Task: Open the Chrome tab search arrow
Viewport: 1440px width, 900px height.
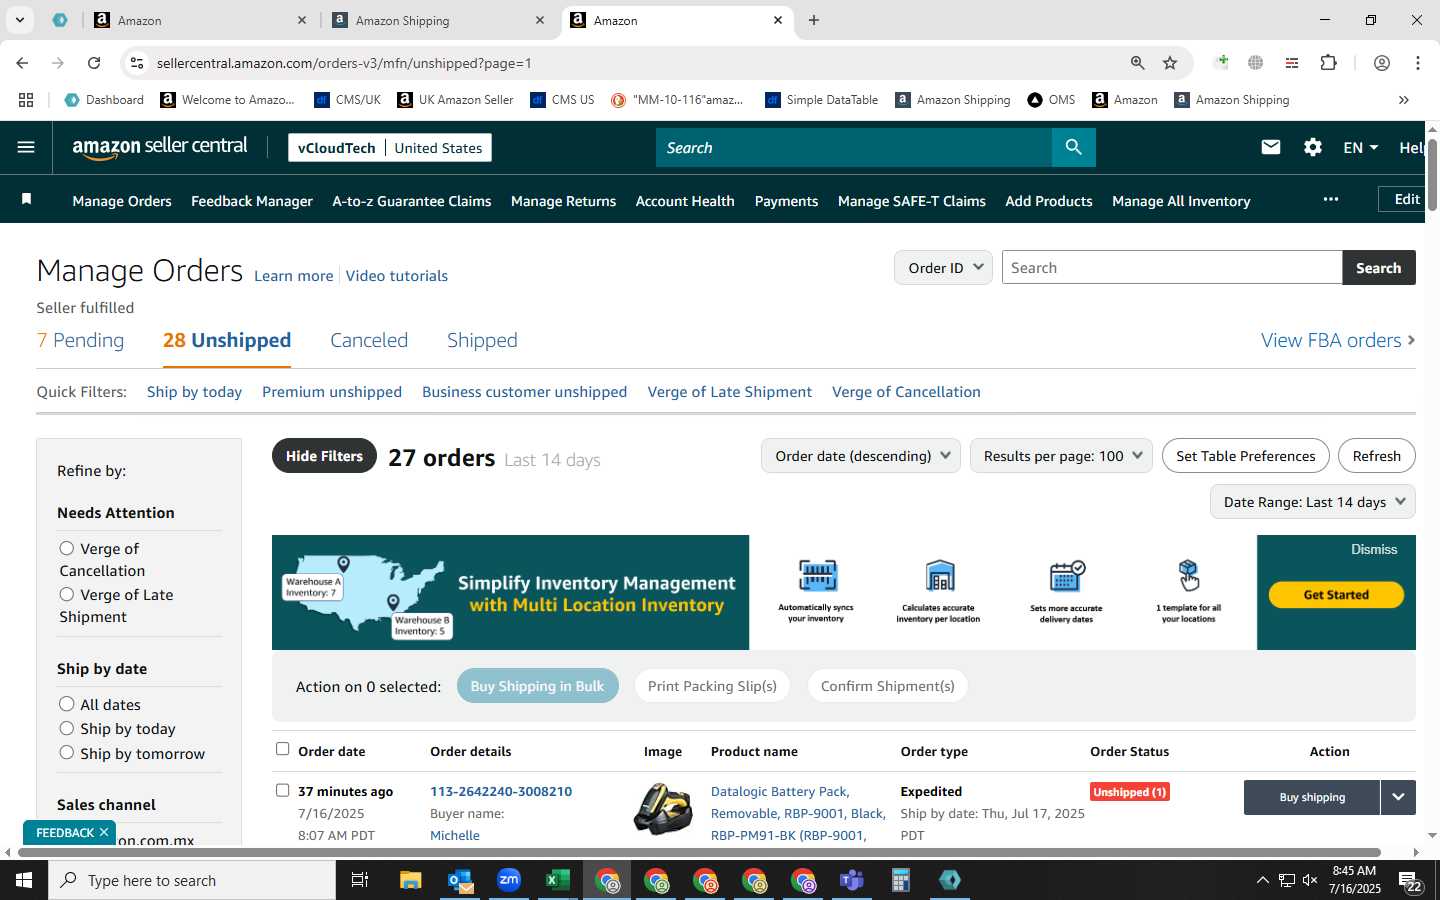Action: [19, 20]
